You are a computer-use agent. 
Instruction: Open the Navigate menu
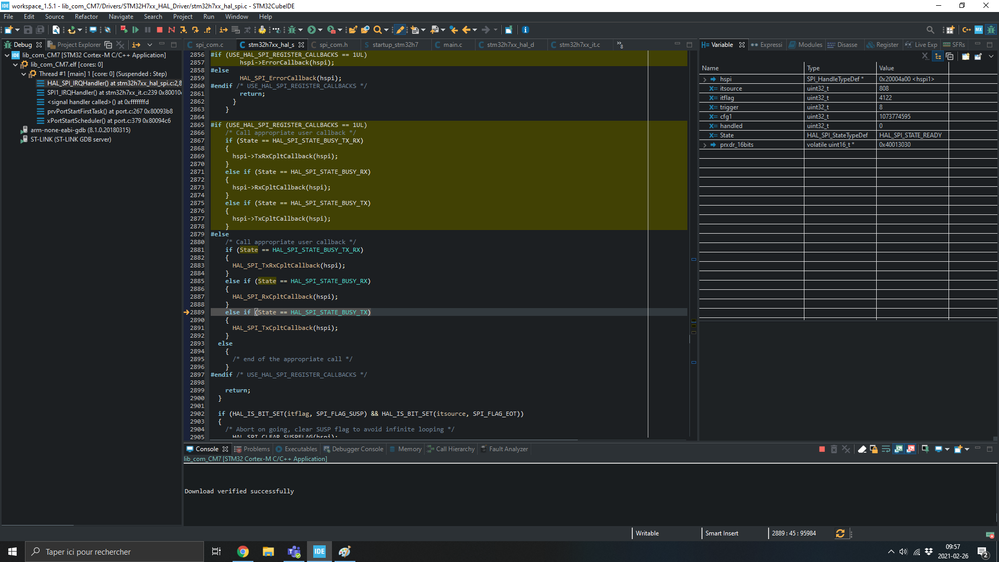click(x=120, y=17)
